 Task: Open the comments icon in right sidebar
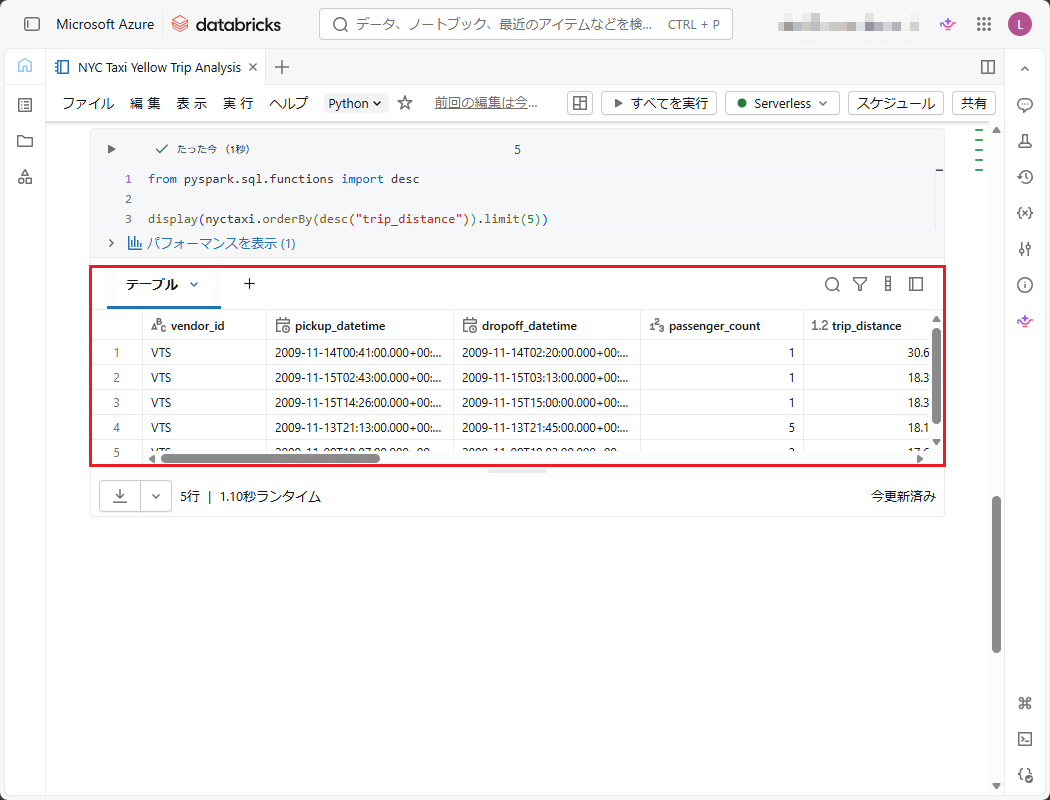coord(1024,105)
